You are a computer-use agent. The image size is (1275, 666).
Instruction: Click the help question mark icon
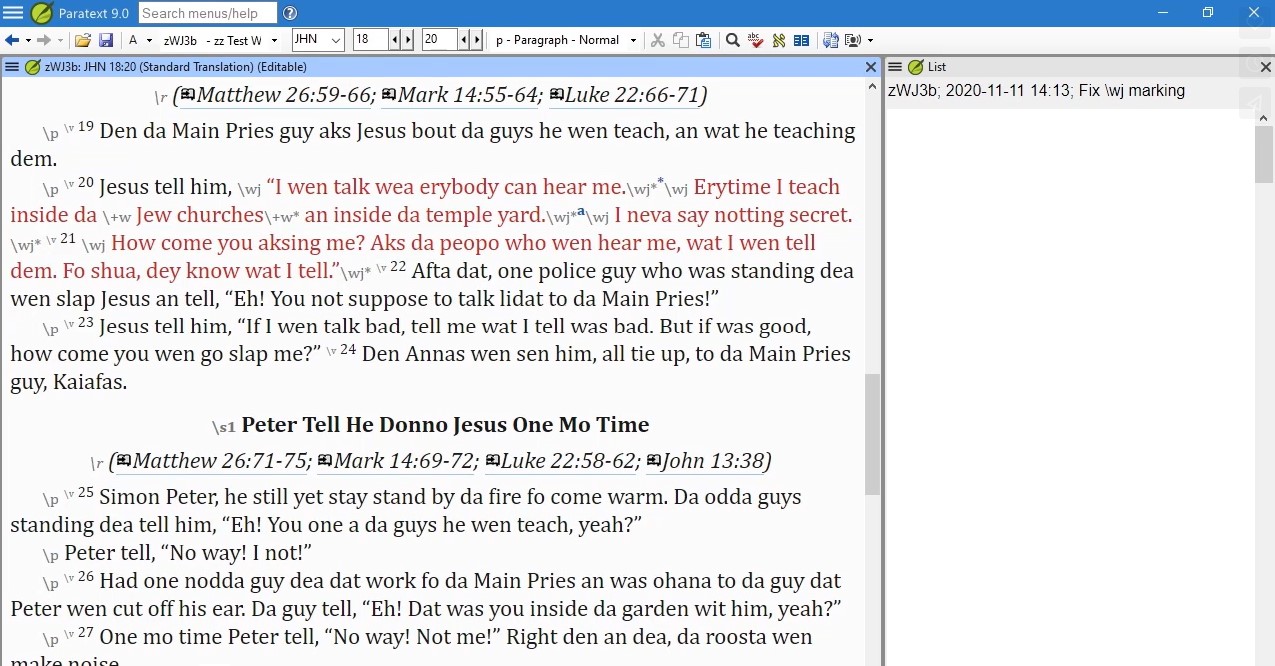pyautogui.click(x=289, y=14)
